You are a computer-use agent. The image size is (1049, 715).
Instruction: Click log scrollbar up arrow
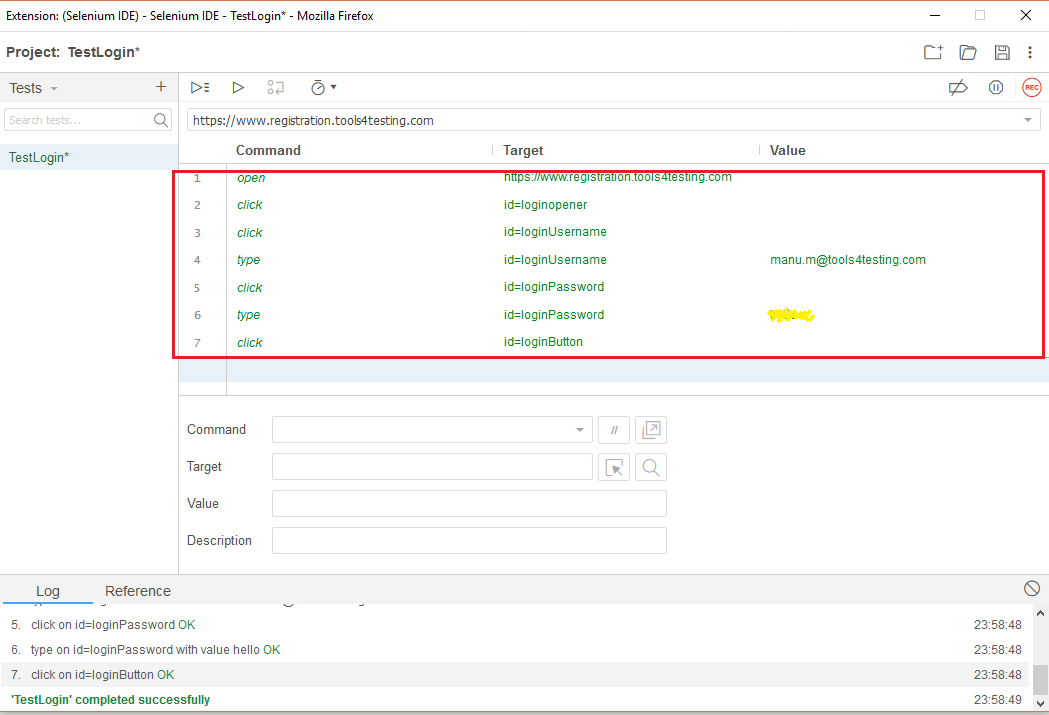click(1040, 613)
